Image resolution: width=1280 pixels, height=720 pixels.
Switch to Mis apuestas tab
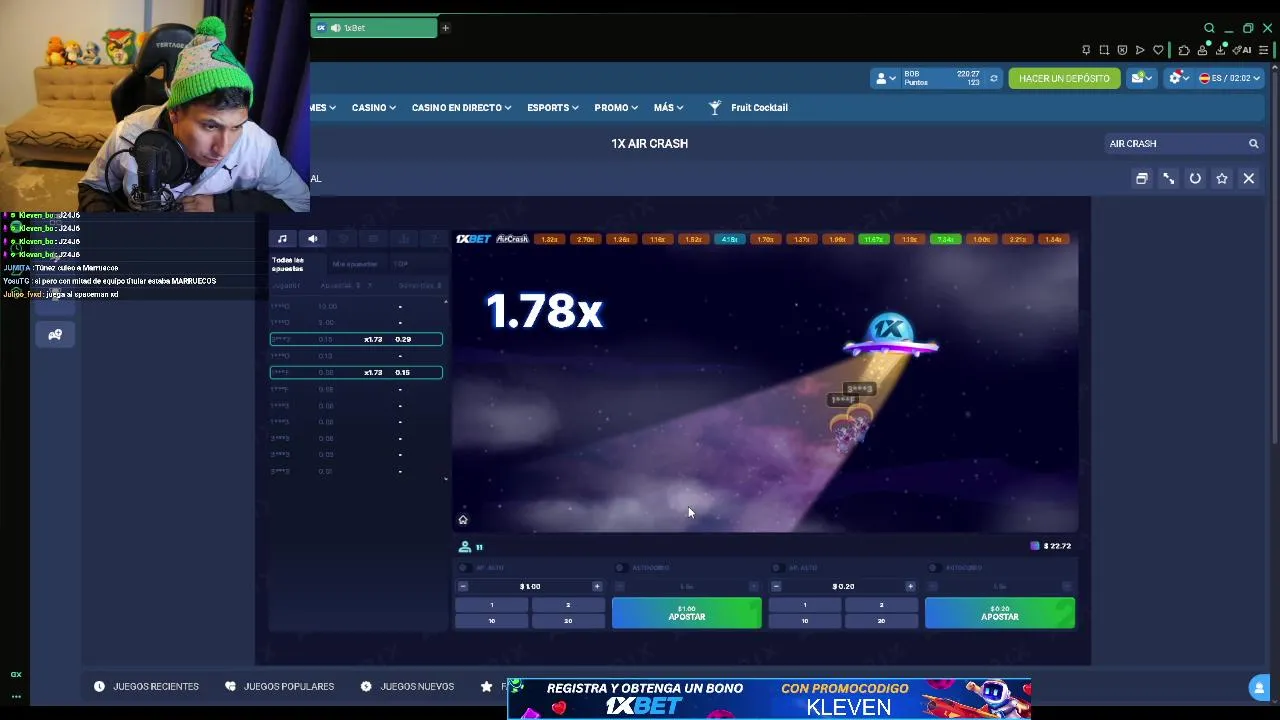coord(355,264)
